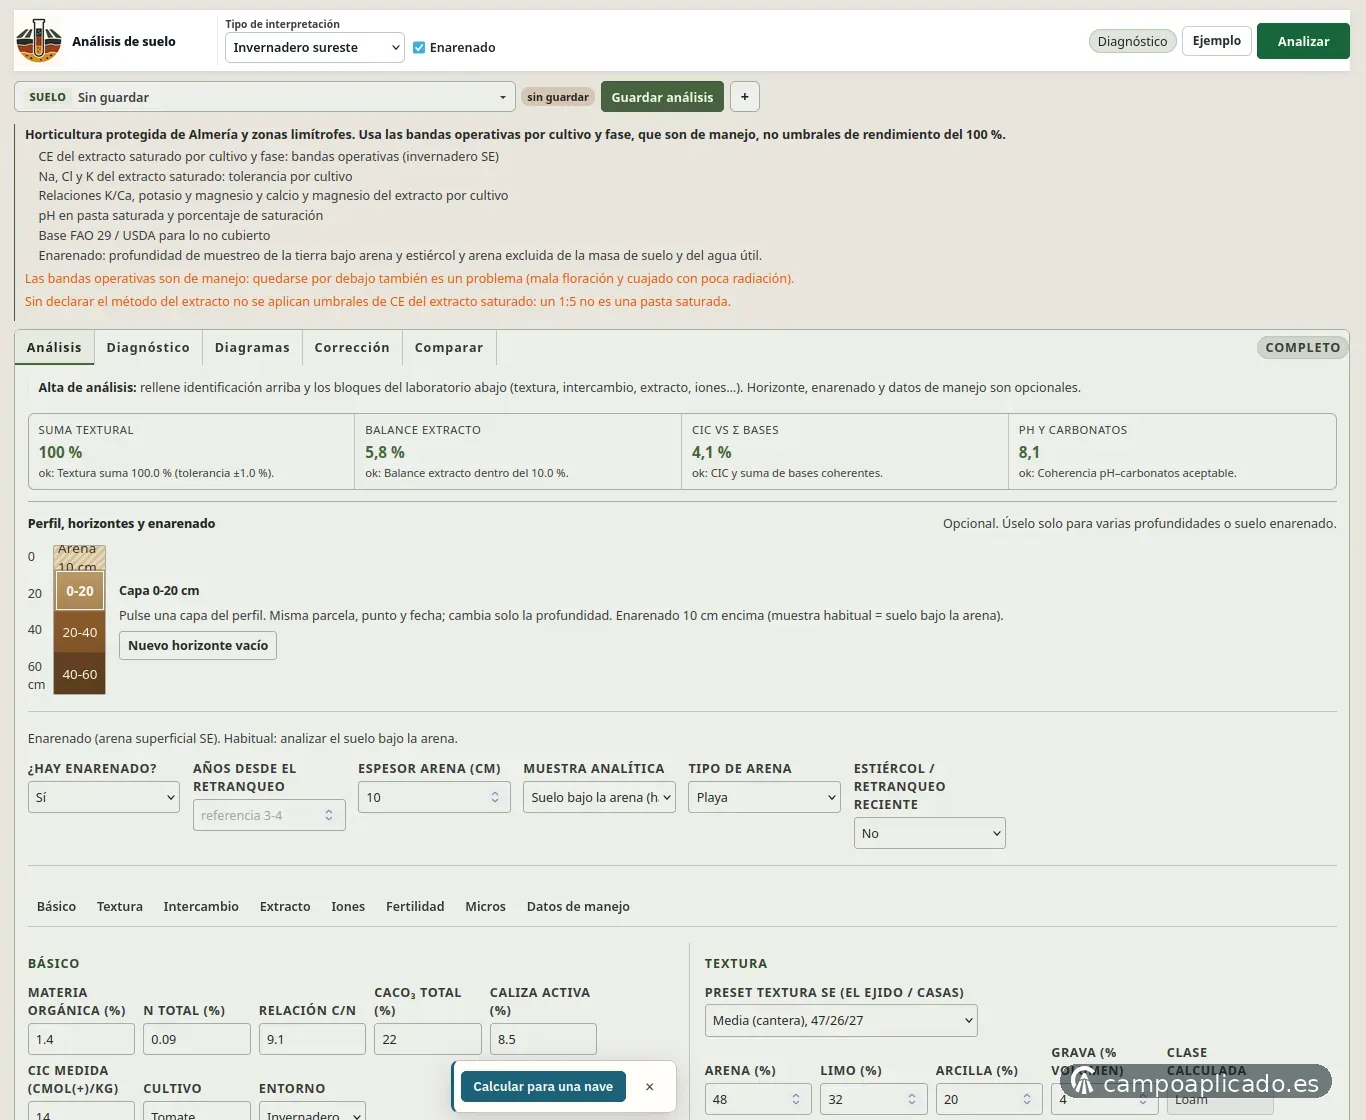
Task: Click the soil analysis app logo
Action: point(39,41)
